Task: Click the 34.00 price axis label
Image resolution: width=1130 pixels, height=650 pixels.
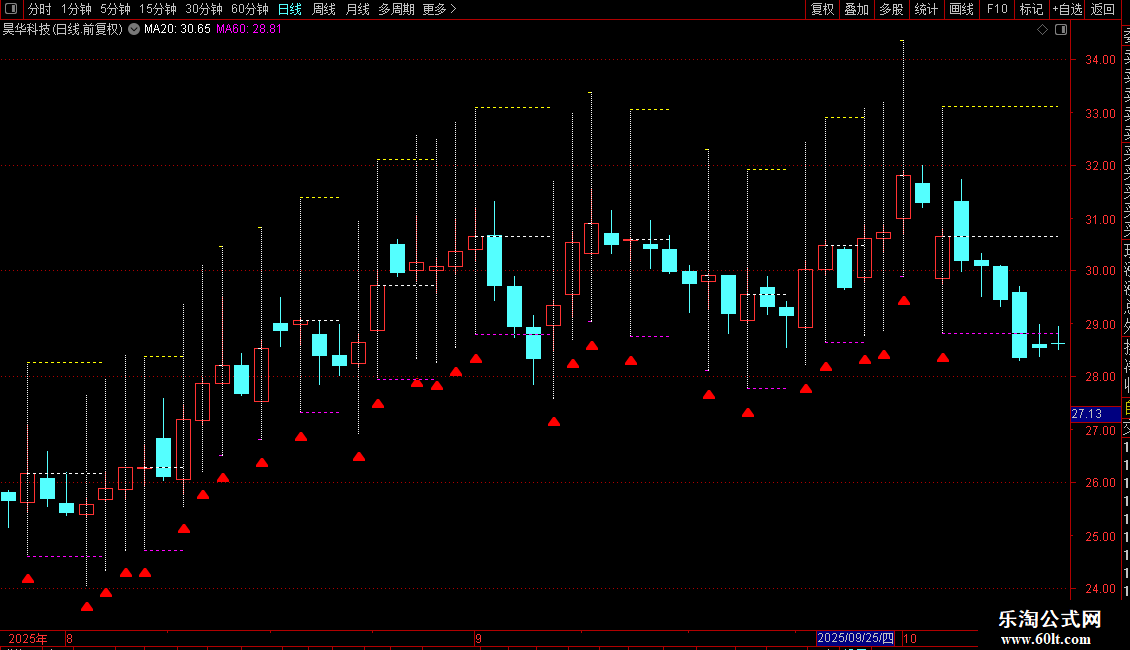Action: 1100,60
